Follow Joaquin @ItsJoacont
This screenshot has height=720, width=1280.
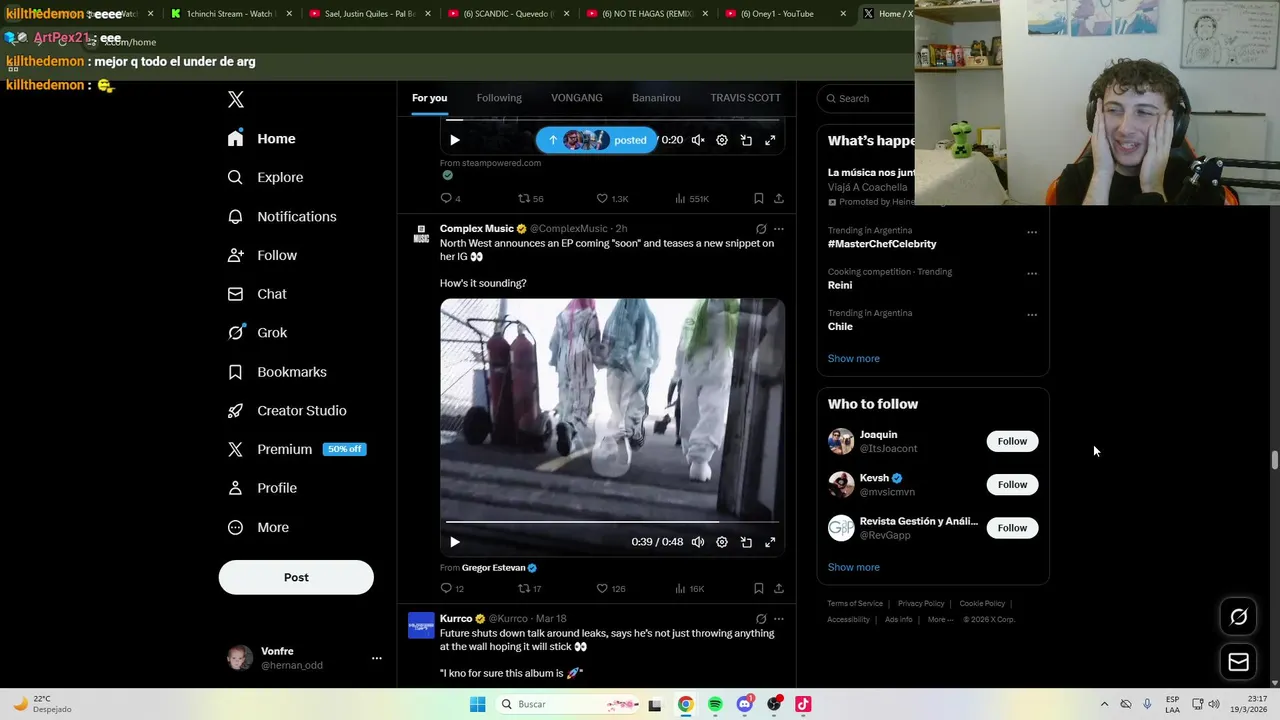pos(1012,441)
